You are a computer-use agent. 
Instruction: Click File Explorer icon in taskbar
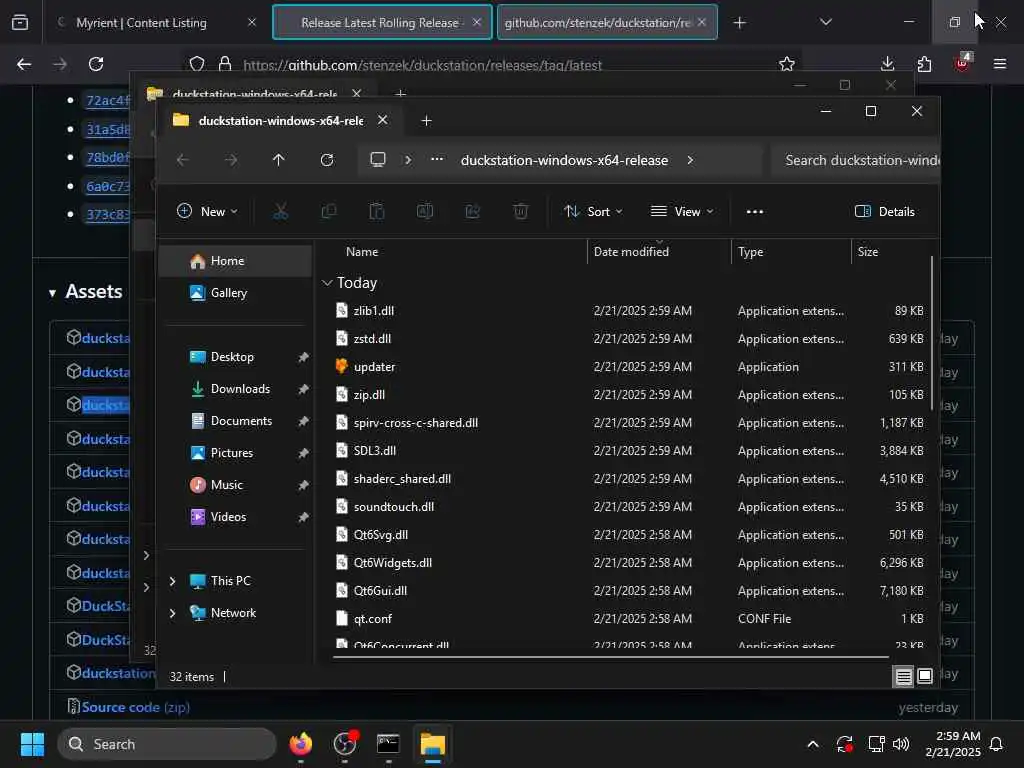432,744
